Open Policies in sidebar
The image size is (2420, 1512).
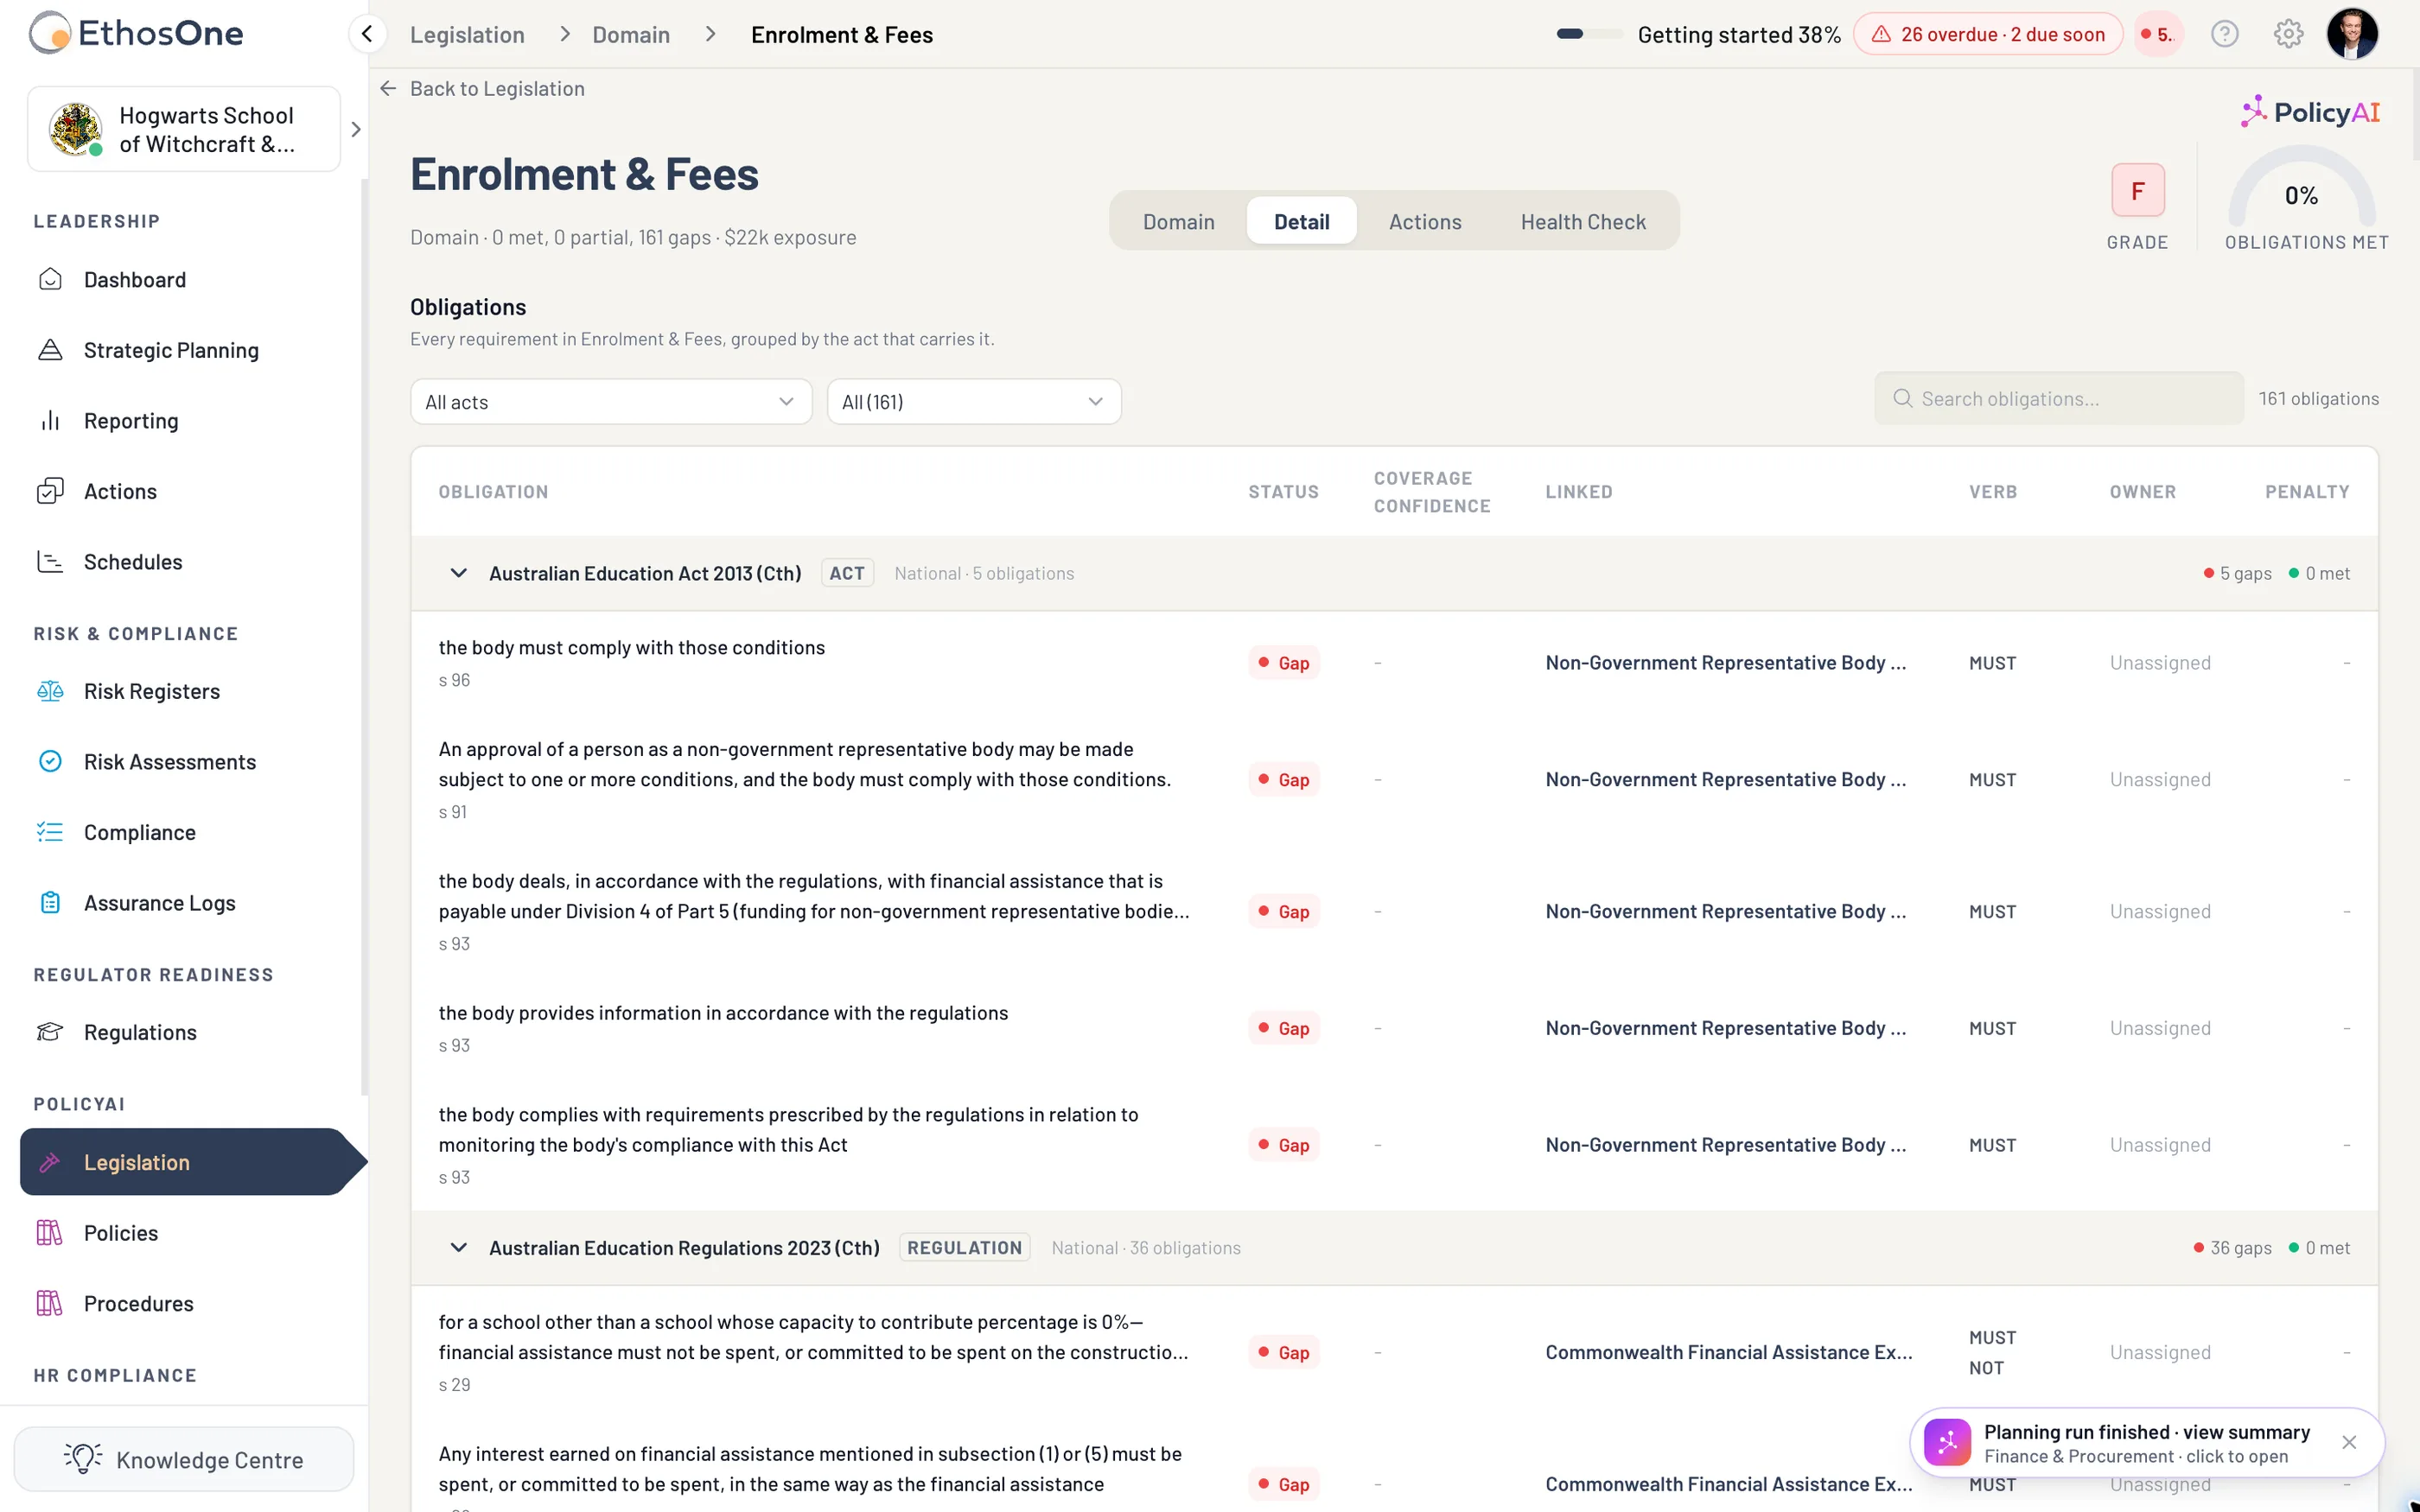click(121, 1233)
